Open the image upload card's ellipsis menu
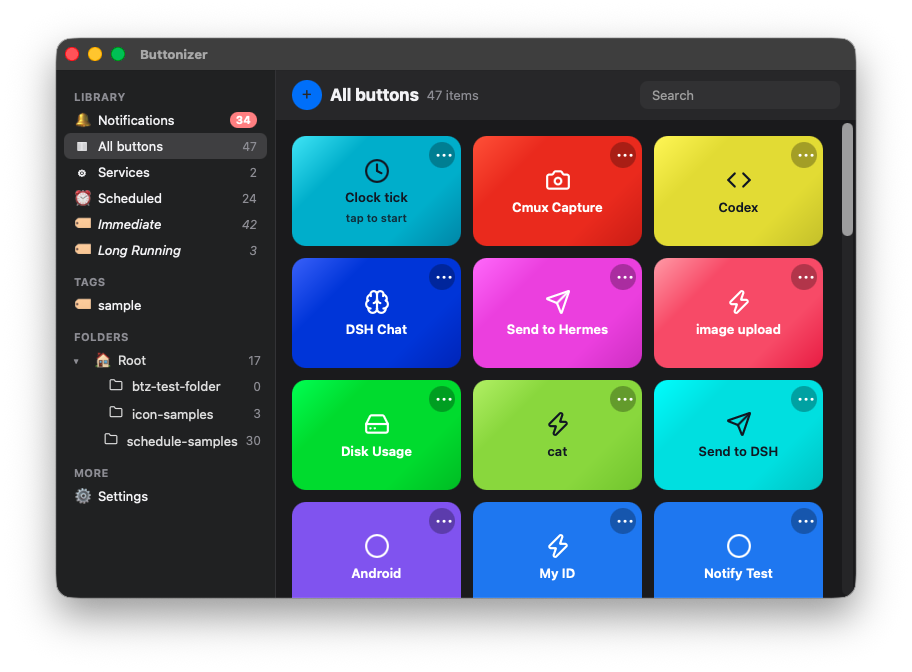Screen dimensions: 912x672 [x=804, y=278]
